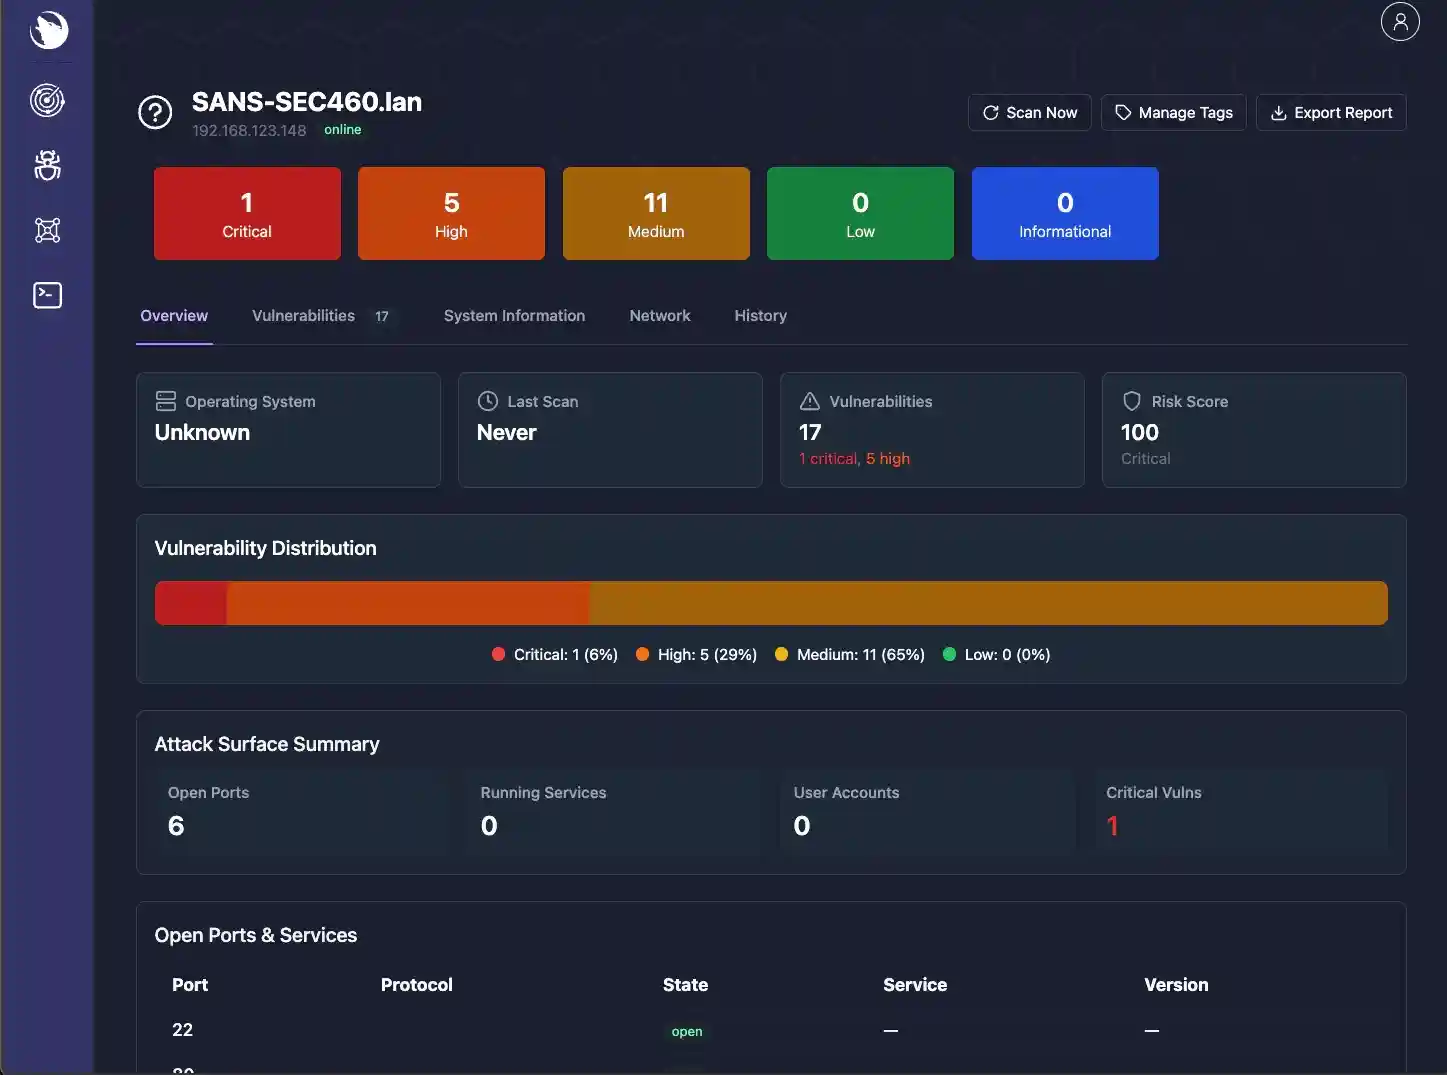The image size is (1447, 1075).
Task: Open the radar scan target sidebar icon
Action: pyautogui.click(x=47, y=100)
